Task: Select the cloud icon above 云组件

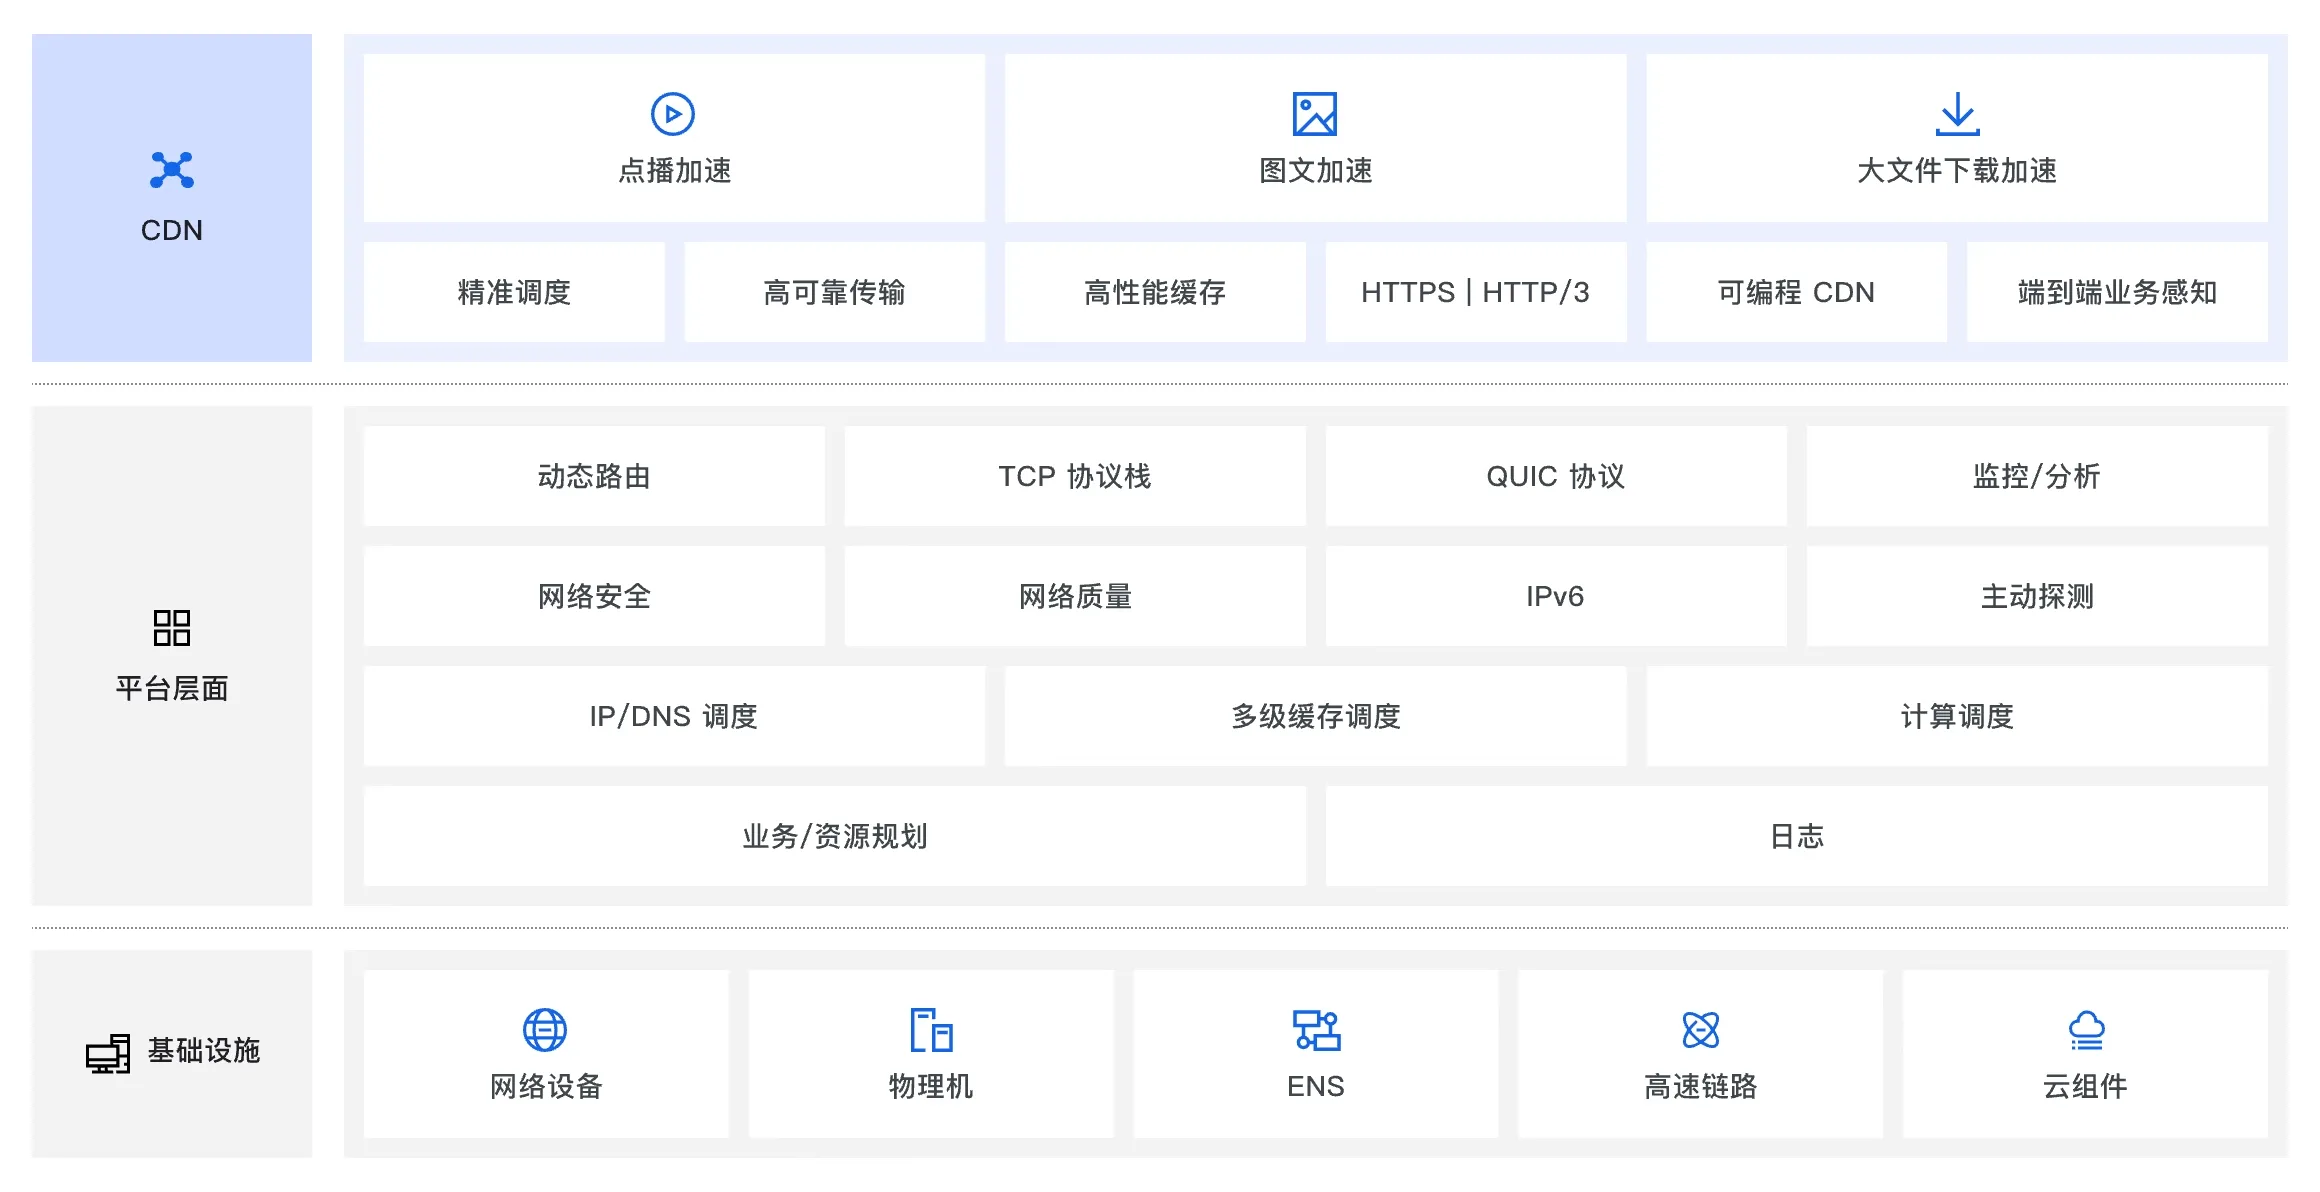Action: [x=2086, y=1029]
